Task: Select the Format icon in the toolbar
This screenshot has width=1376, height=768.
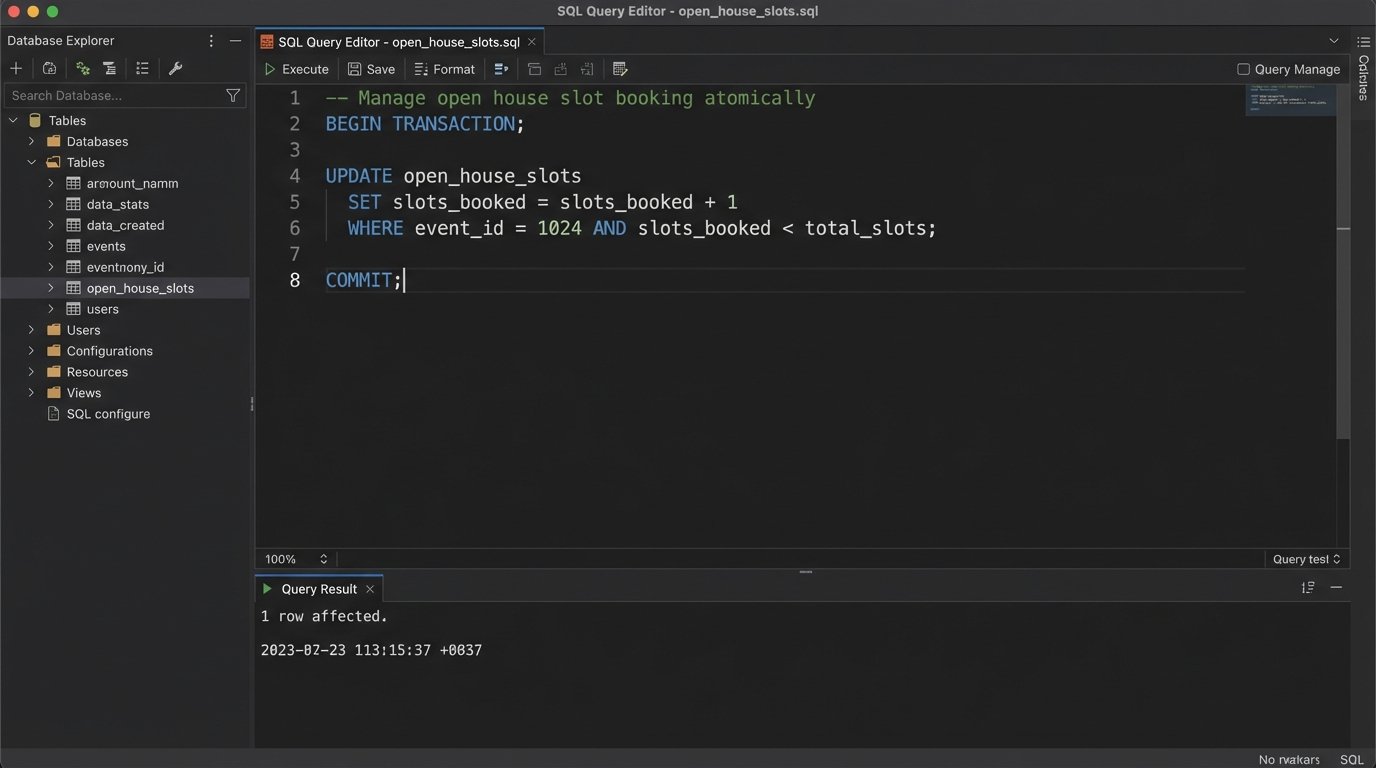Action: pos(421,68)
